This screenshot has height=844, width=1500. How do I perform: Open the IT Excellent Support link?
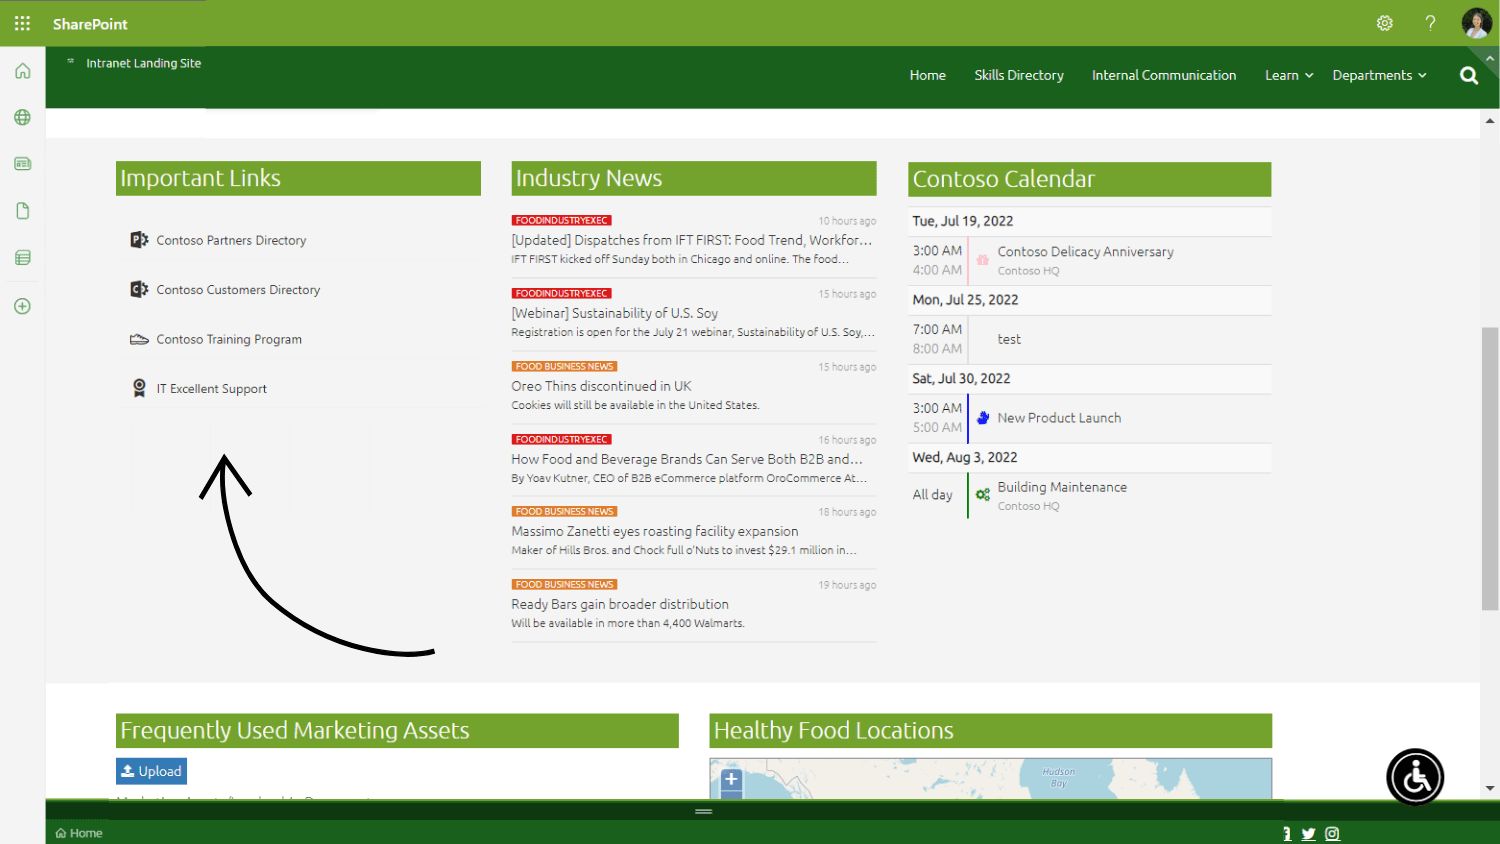211,389
